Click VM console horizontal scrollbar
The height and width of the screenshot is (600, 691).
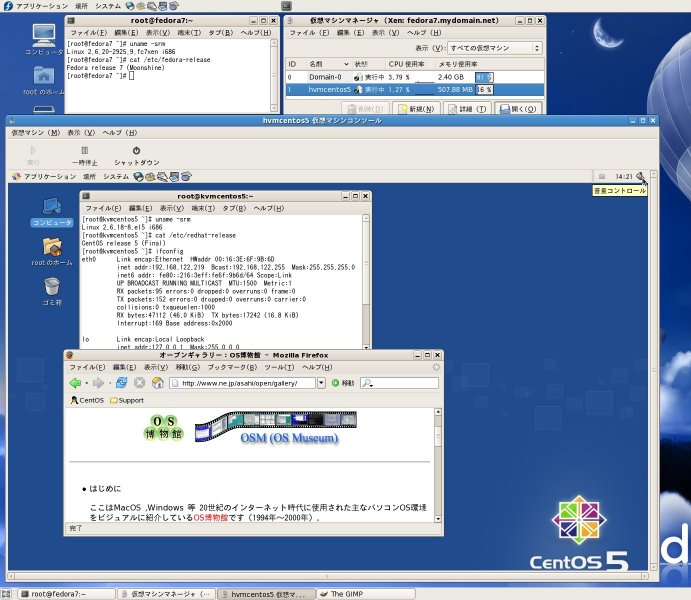(327, 576)
